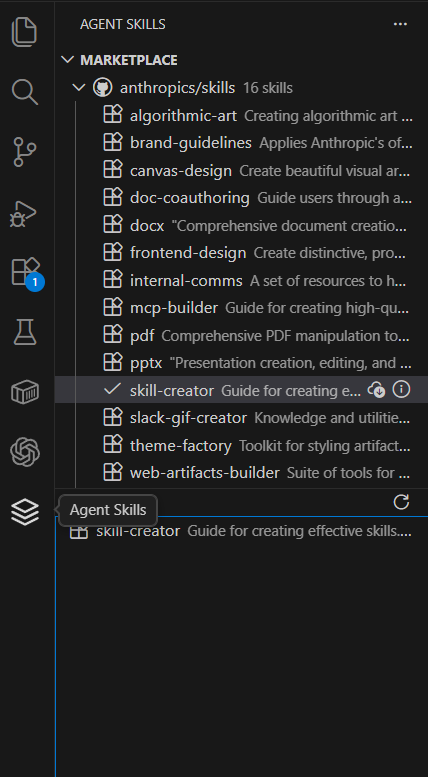The image size is (428, 777).
Task: Select the web-artifacts-builder skill
Action: point(241,473)
